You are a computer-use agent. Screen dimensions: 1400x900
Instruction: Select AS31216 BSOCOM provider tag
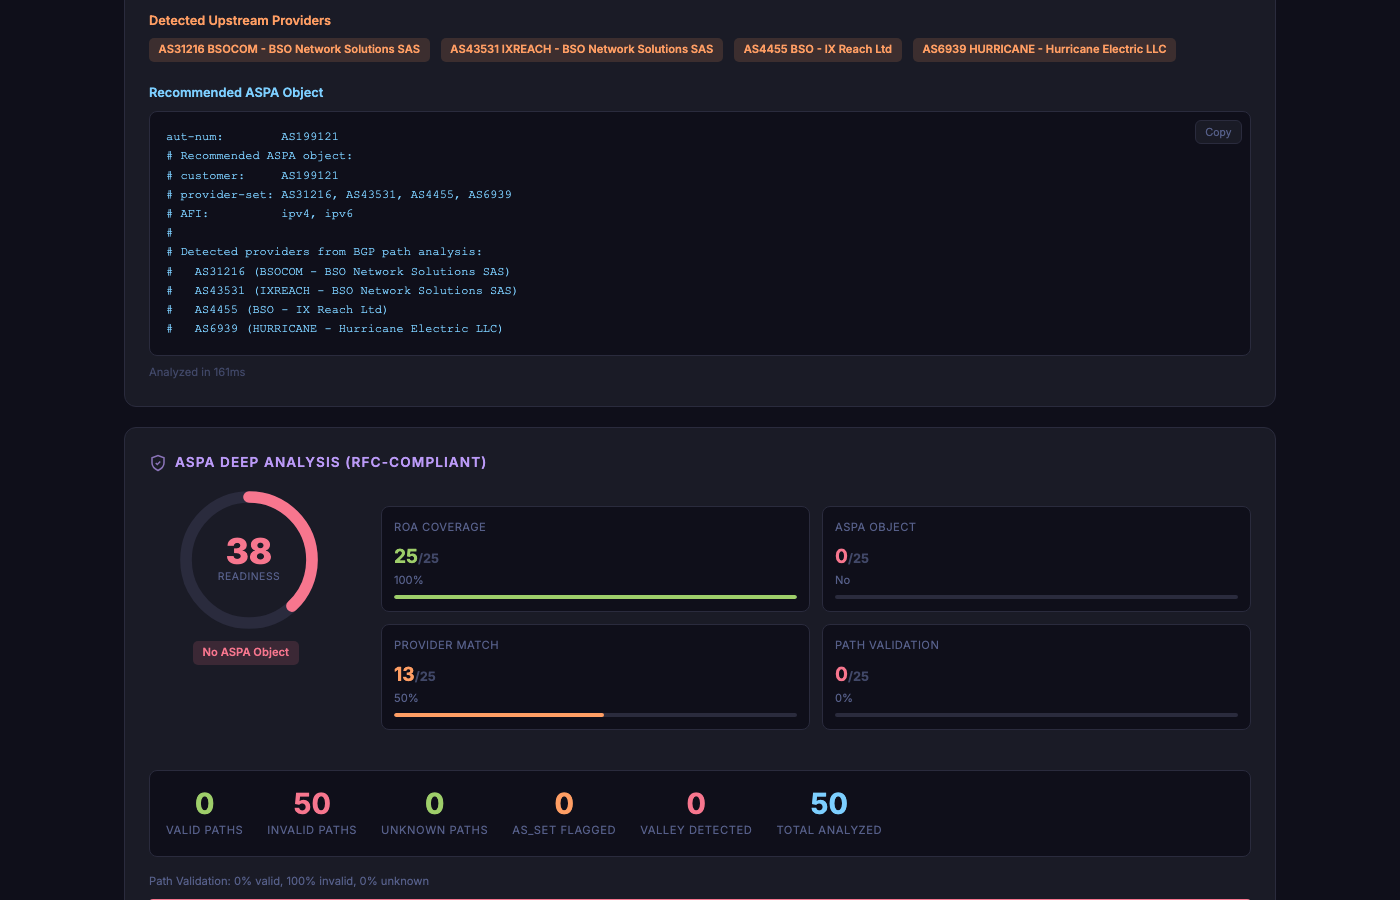[289, 49]
